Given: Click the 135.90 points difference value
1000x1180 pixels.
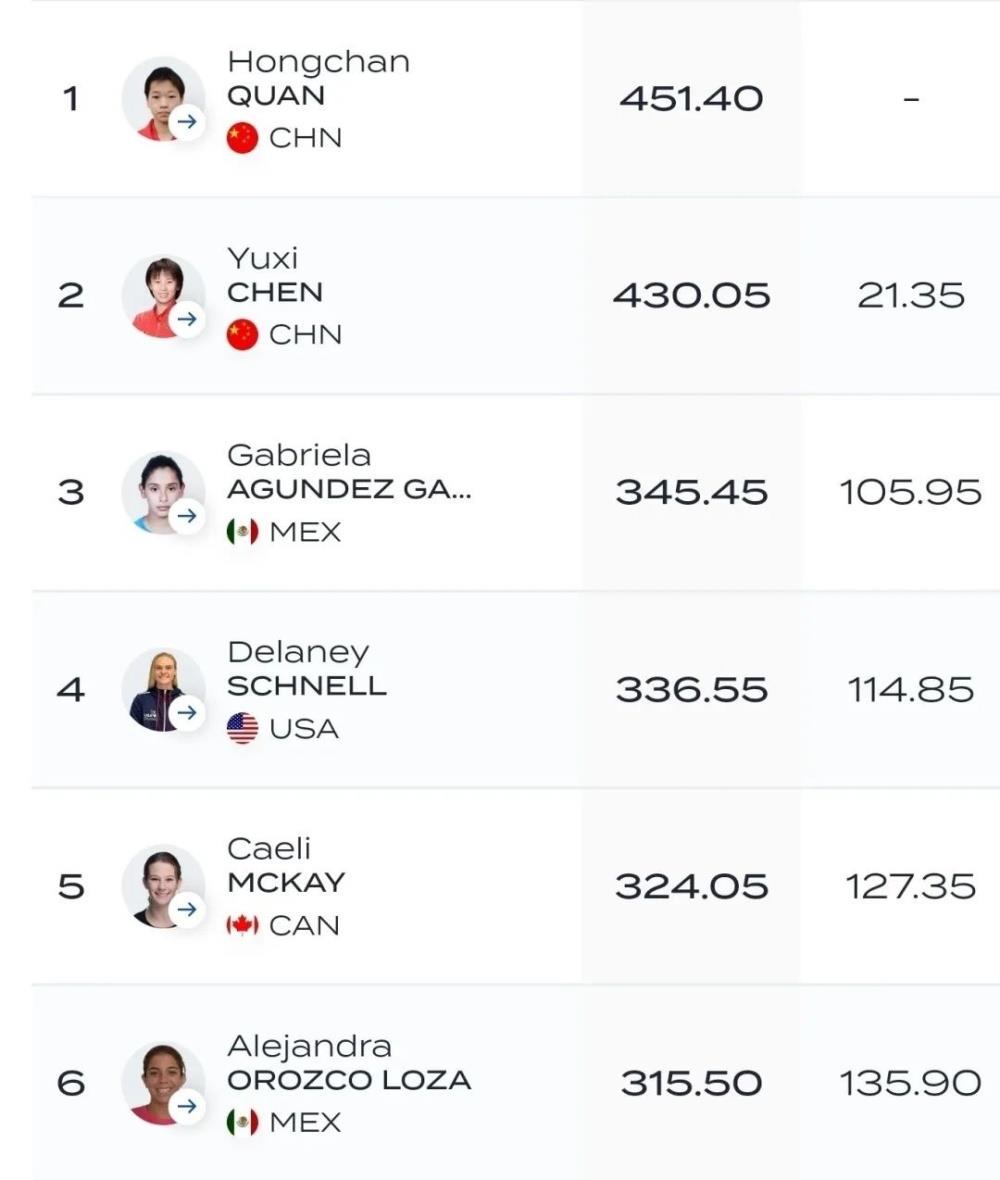Looking at the screenshot, I should click(910, 1083).
